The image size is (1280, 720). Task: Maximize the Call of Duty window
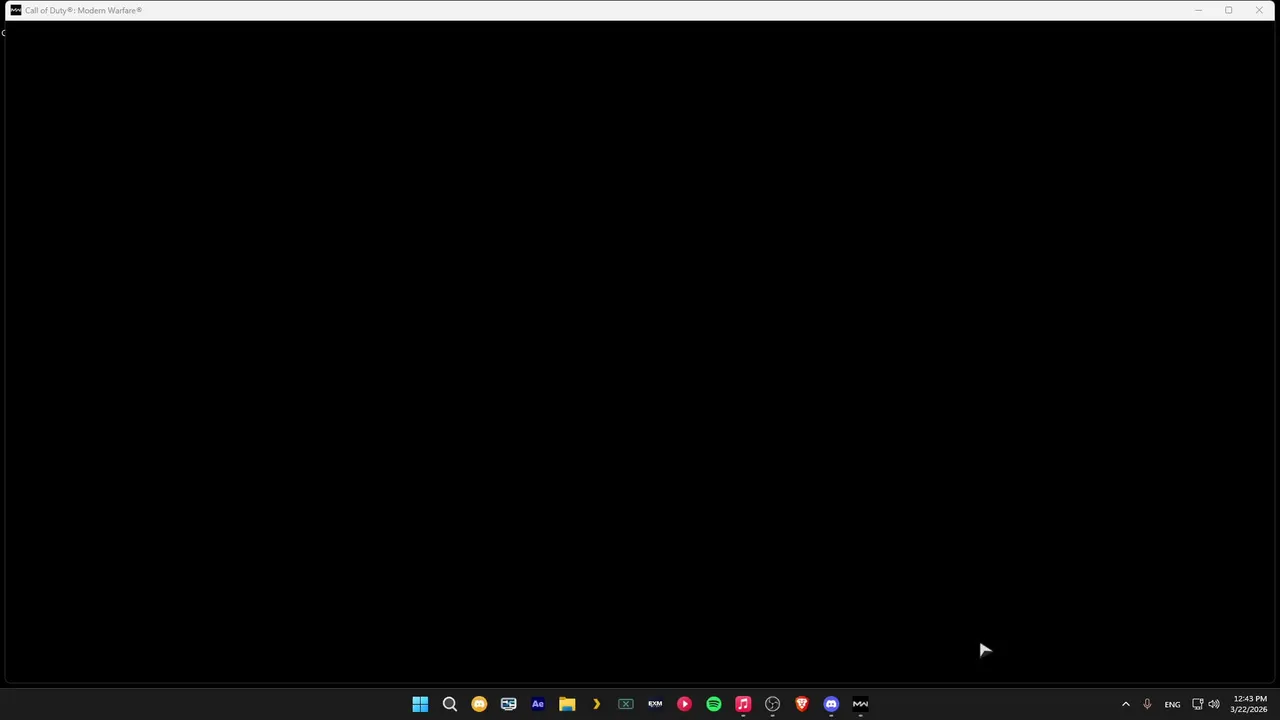pyautogui.click(x=1228, y=10)
